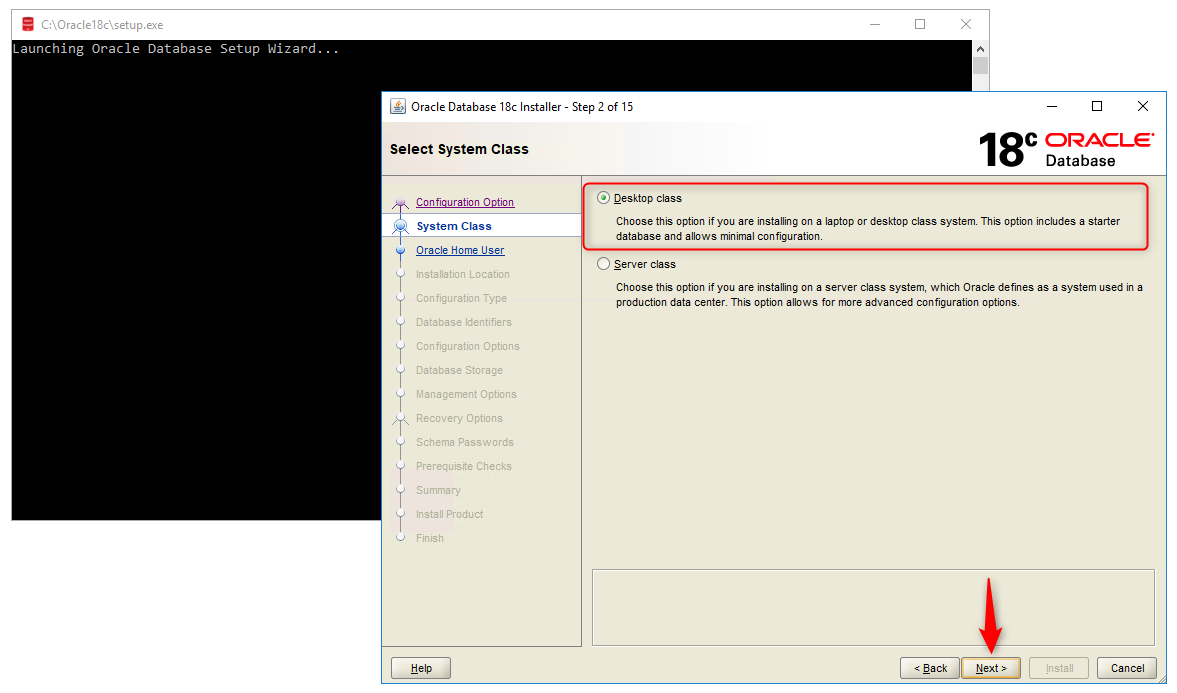This screenshot has height=693, width=1177.
Task: Click the 'Select System Class' heading
Action: [459, 149]
